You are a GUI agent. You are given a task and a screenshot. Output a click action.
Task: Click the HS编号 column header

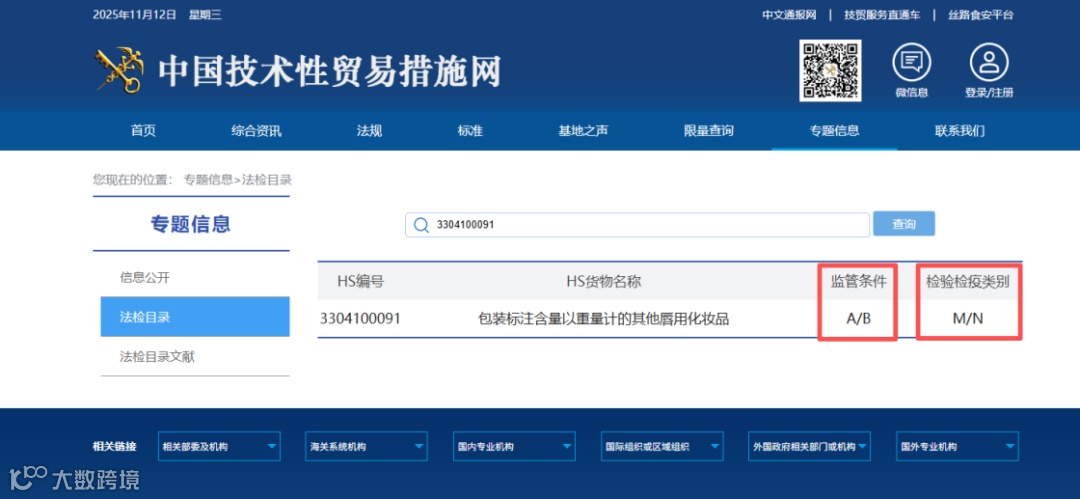[x=360, y=281]
